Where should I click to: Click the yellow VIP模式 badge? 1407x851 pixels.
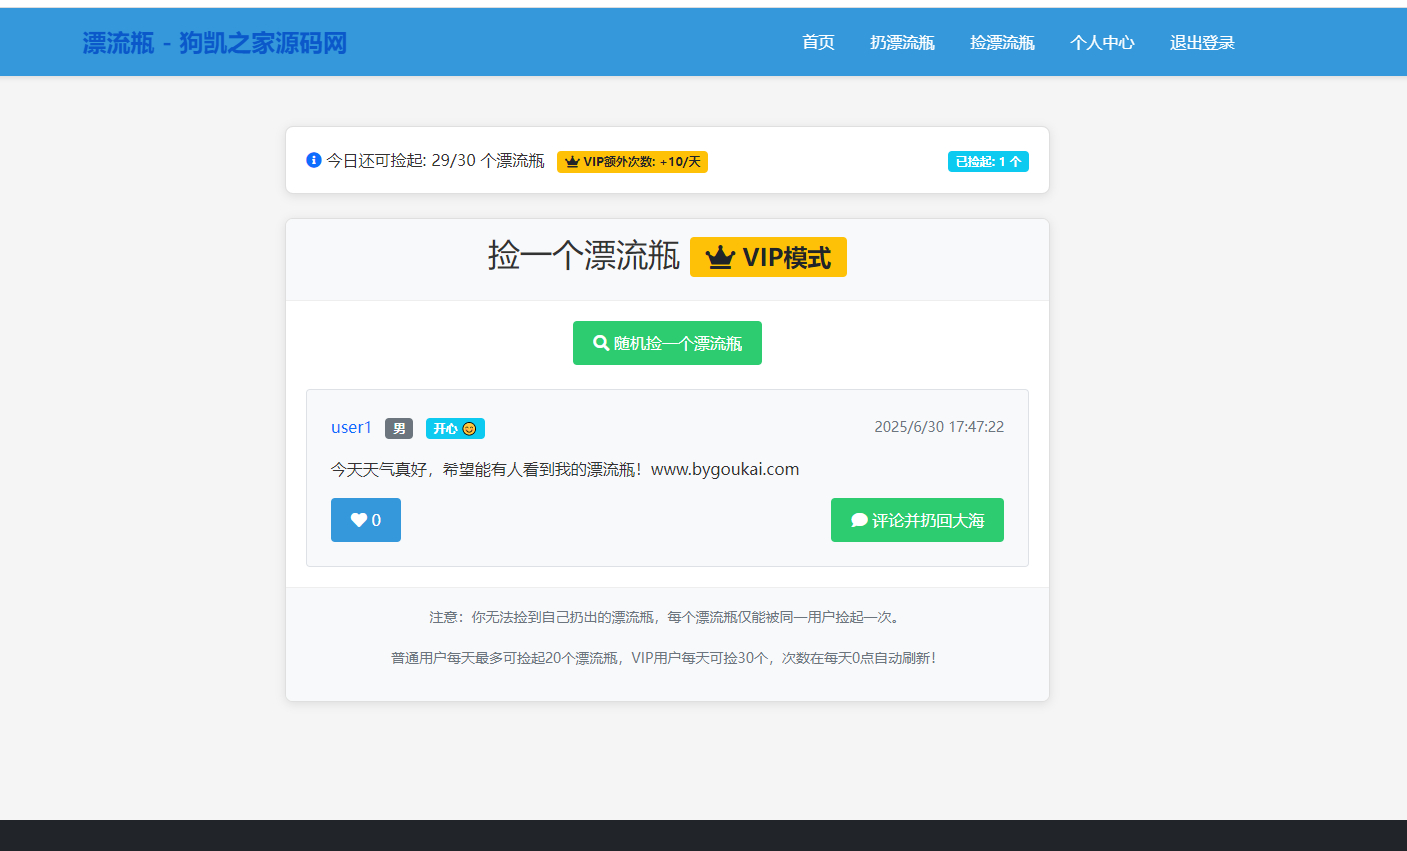coord(768,257)
